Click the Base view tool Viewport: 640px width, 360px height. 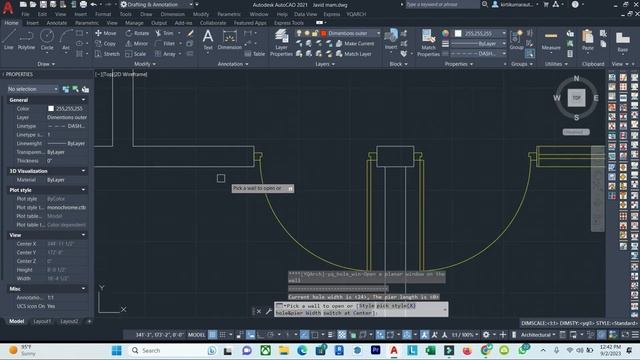[622, 42]
